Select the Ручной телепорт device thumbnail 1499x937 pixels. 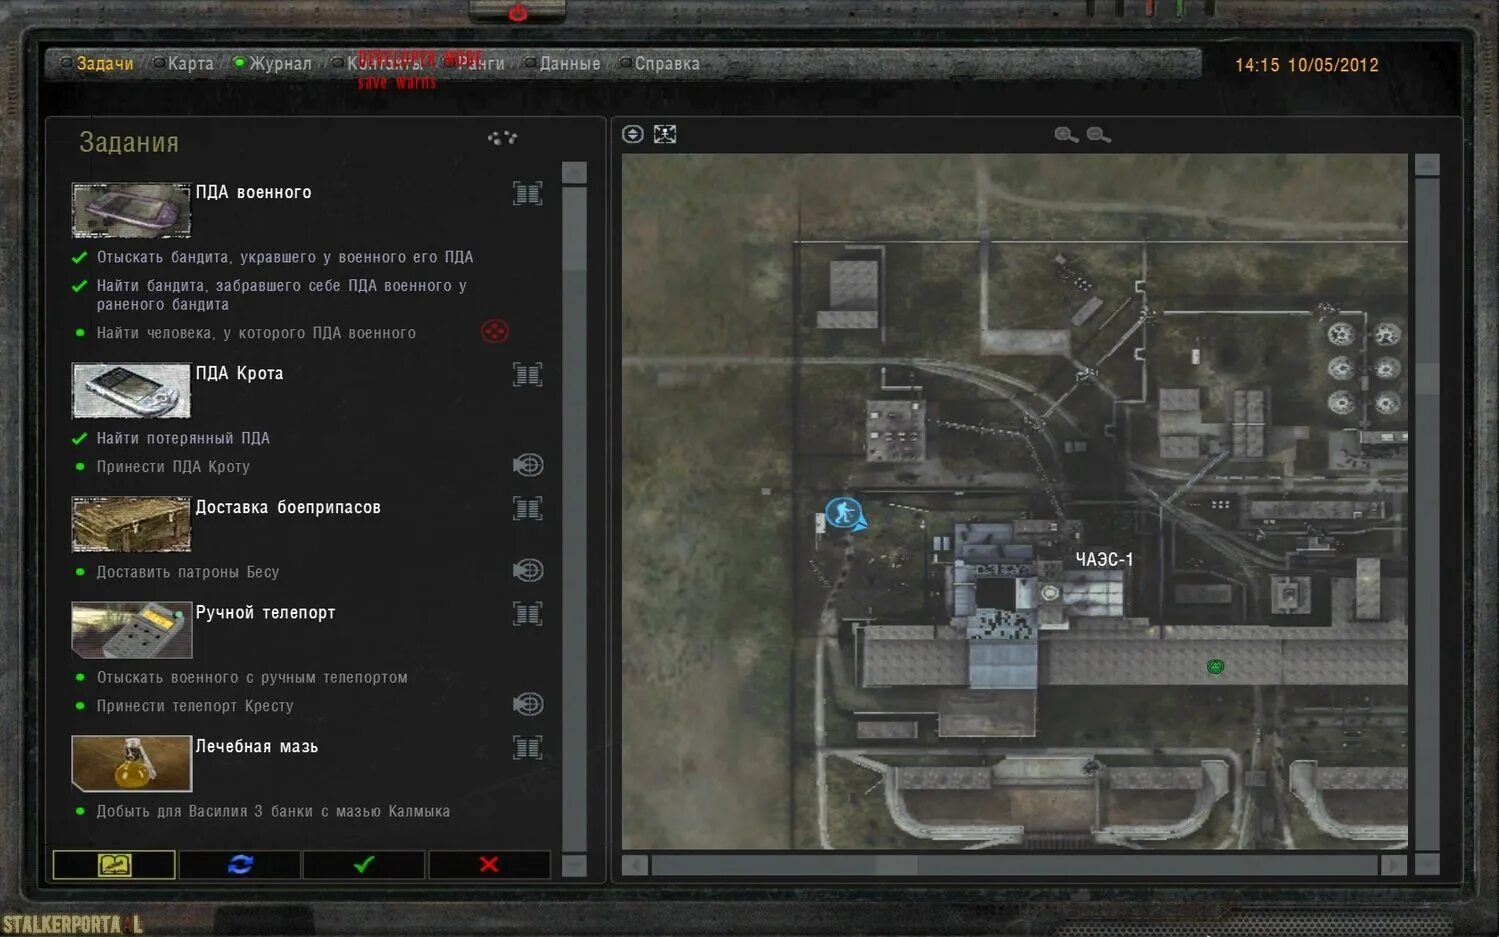[x=131, y=629]
